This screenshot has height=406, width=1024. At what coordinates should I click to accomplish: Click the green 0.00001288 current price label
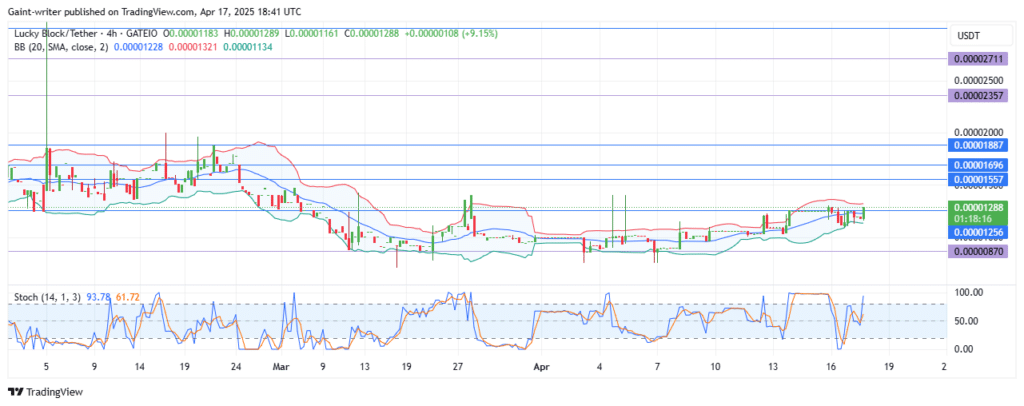click(x=978, y=207)
